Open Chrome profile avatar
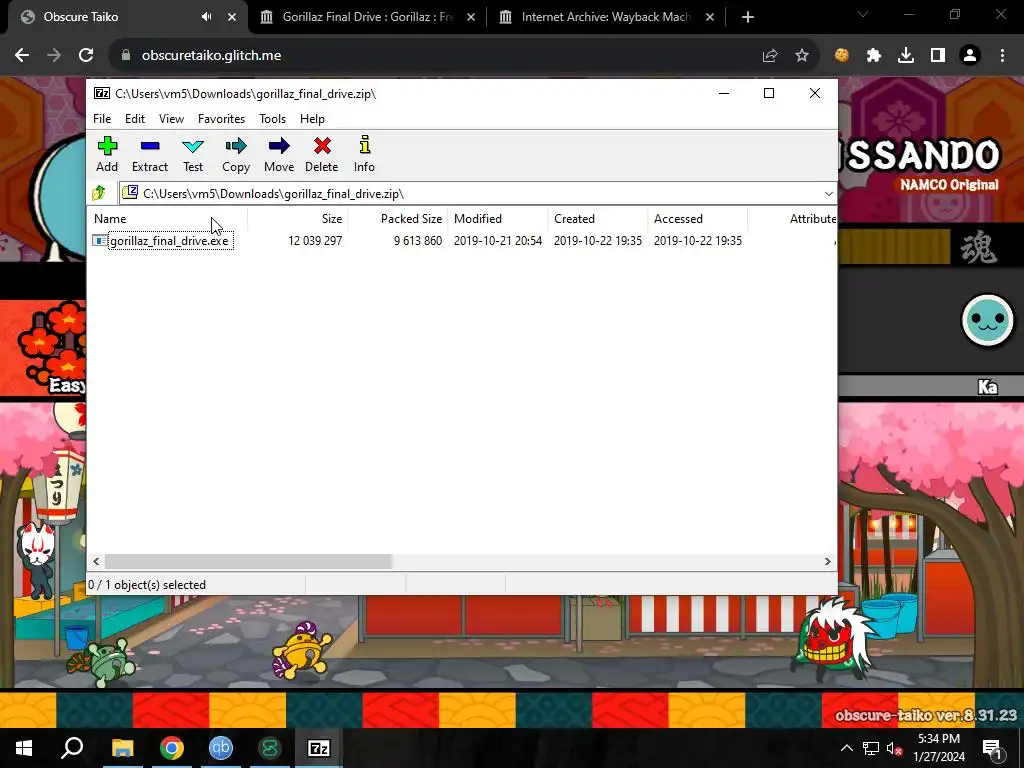The height and width of the screenshot is (768, 1024). [970, 56]
